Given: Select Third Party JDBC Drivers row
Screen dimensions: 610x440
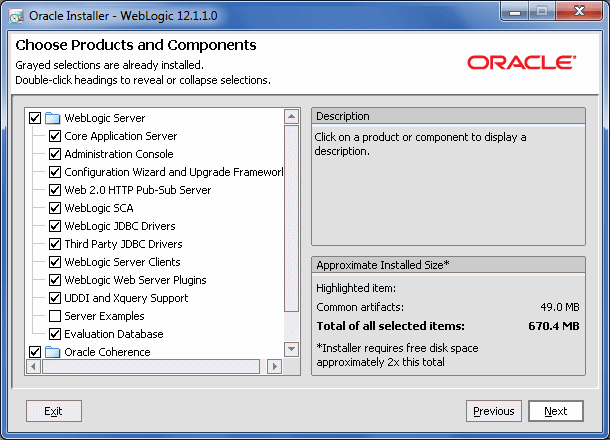Looking at the screenshot, I should pyautogui.click(x=123, y=244).
